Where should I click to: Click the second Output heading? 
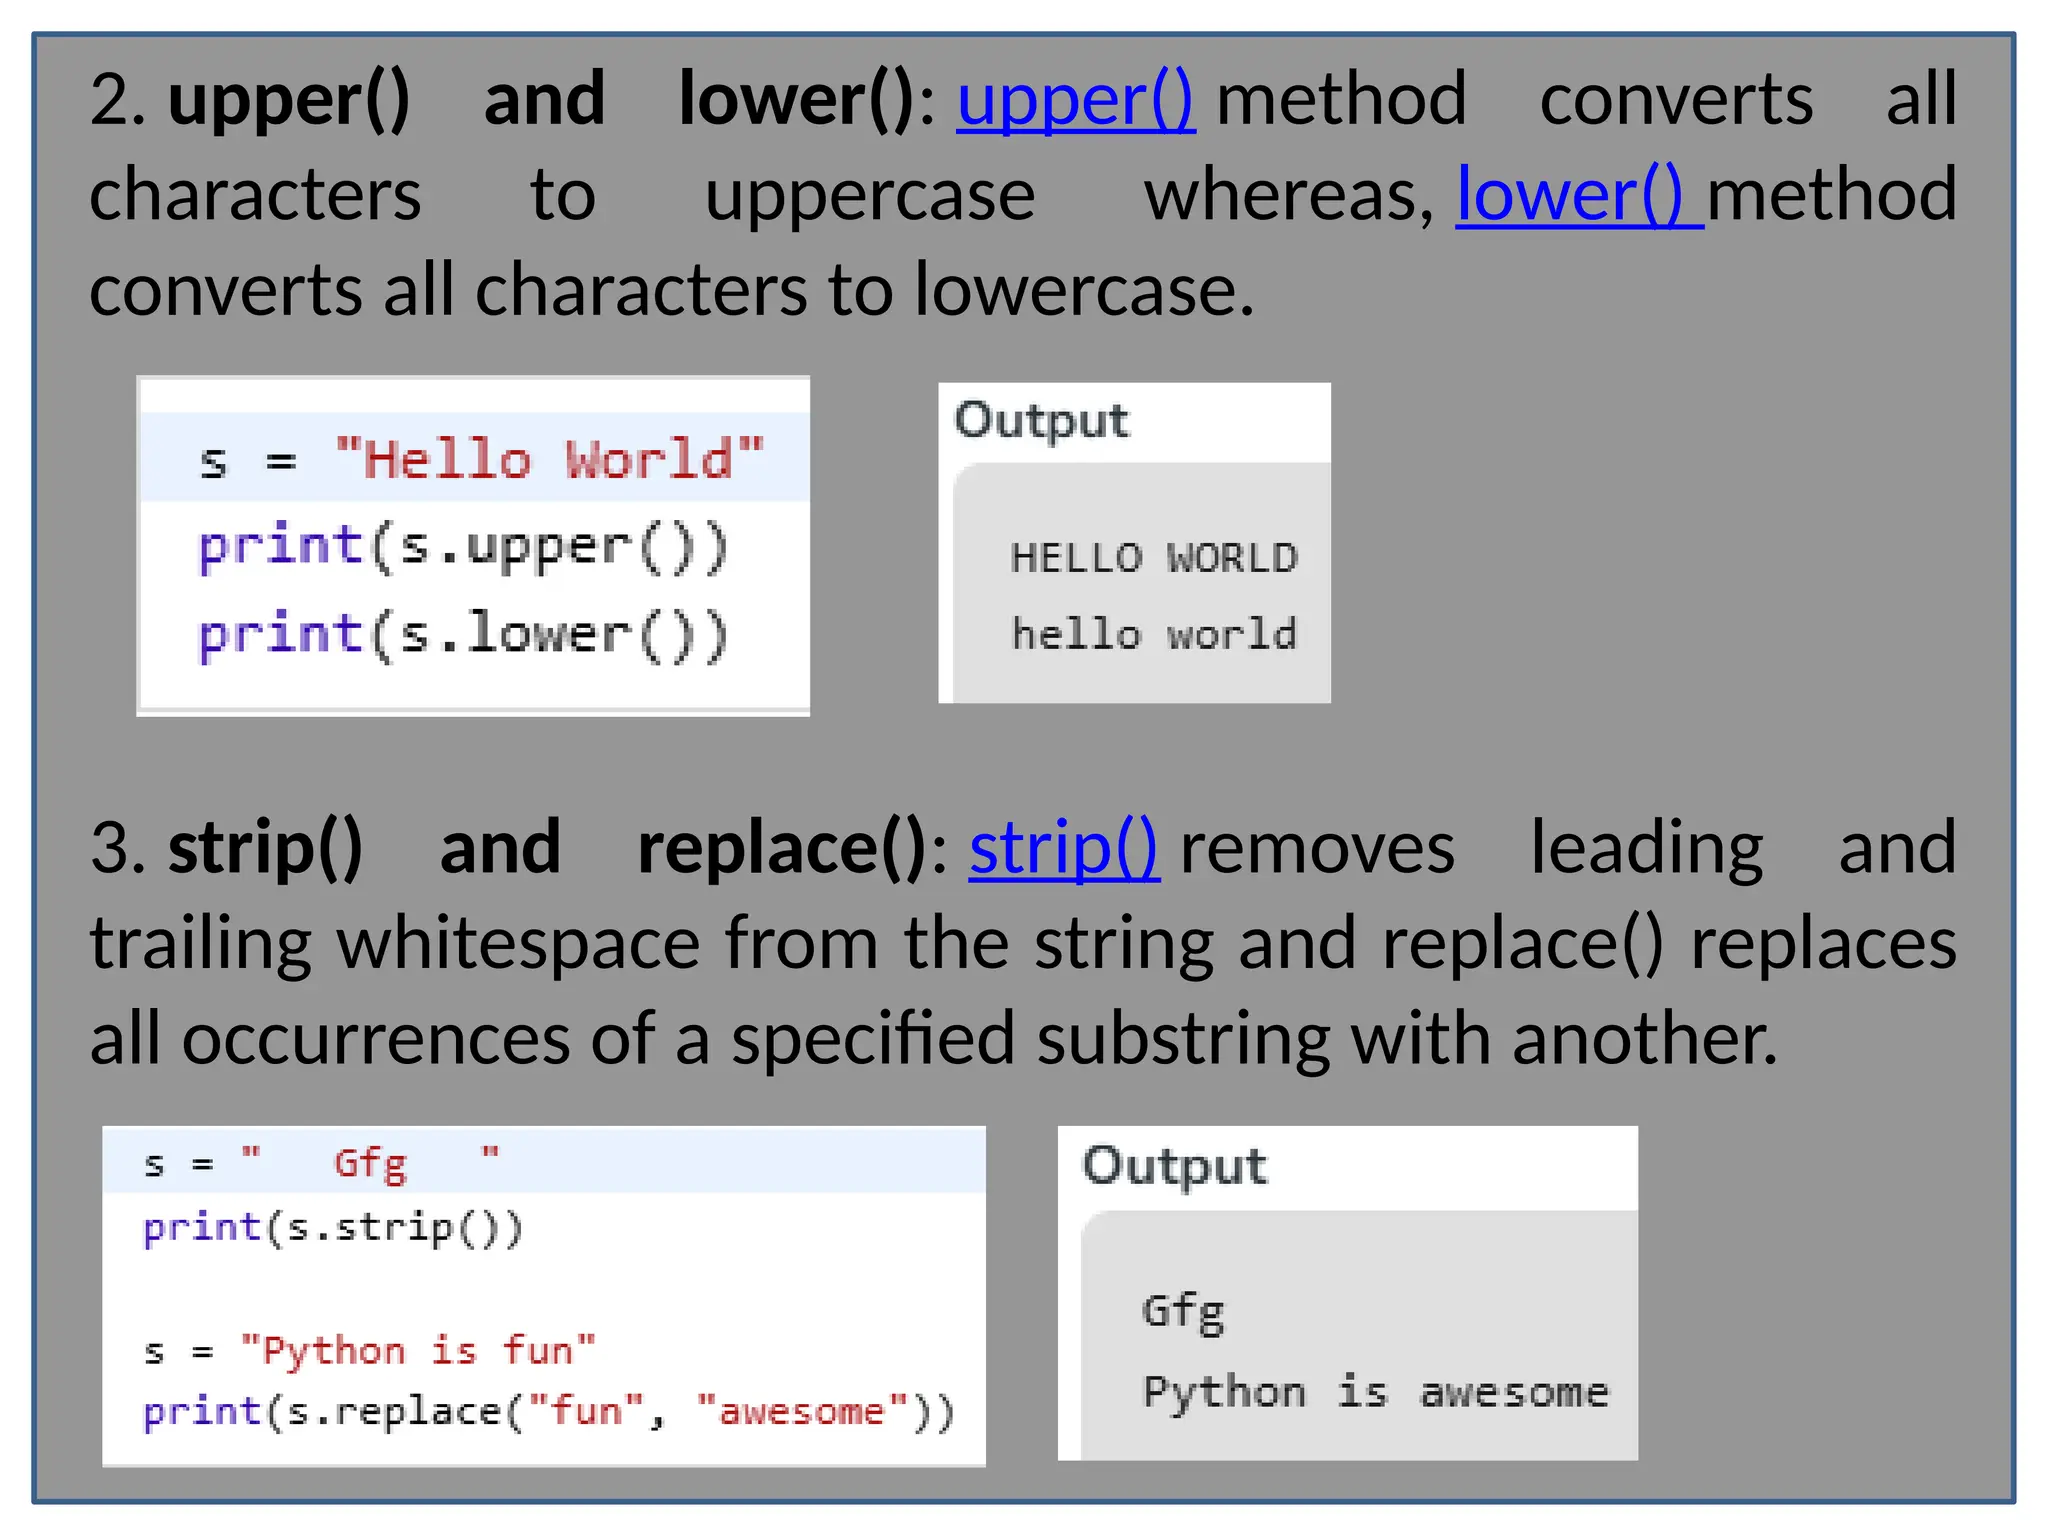pos(1174,1166)
